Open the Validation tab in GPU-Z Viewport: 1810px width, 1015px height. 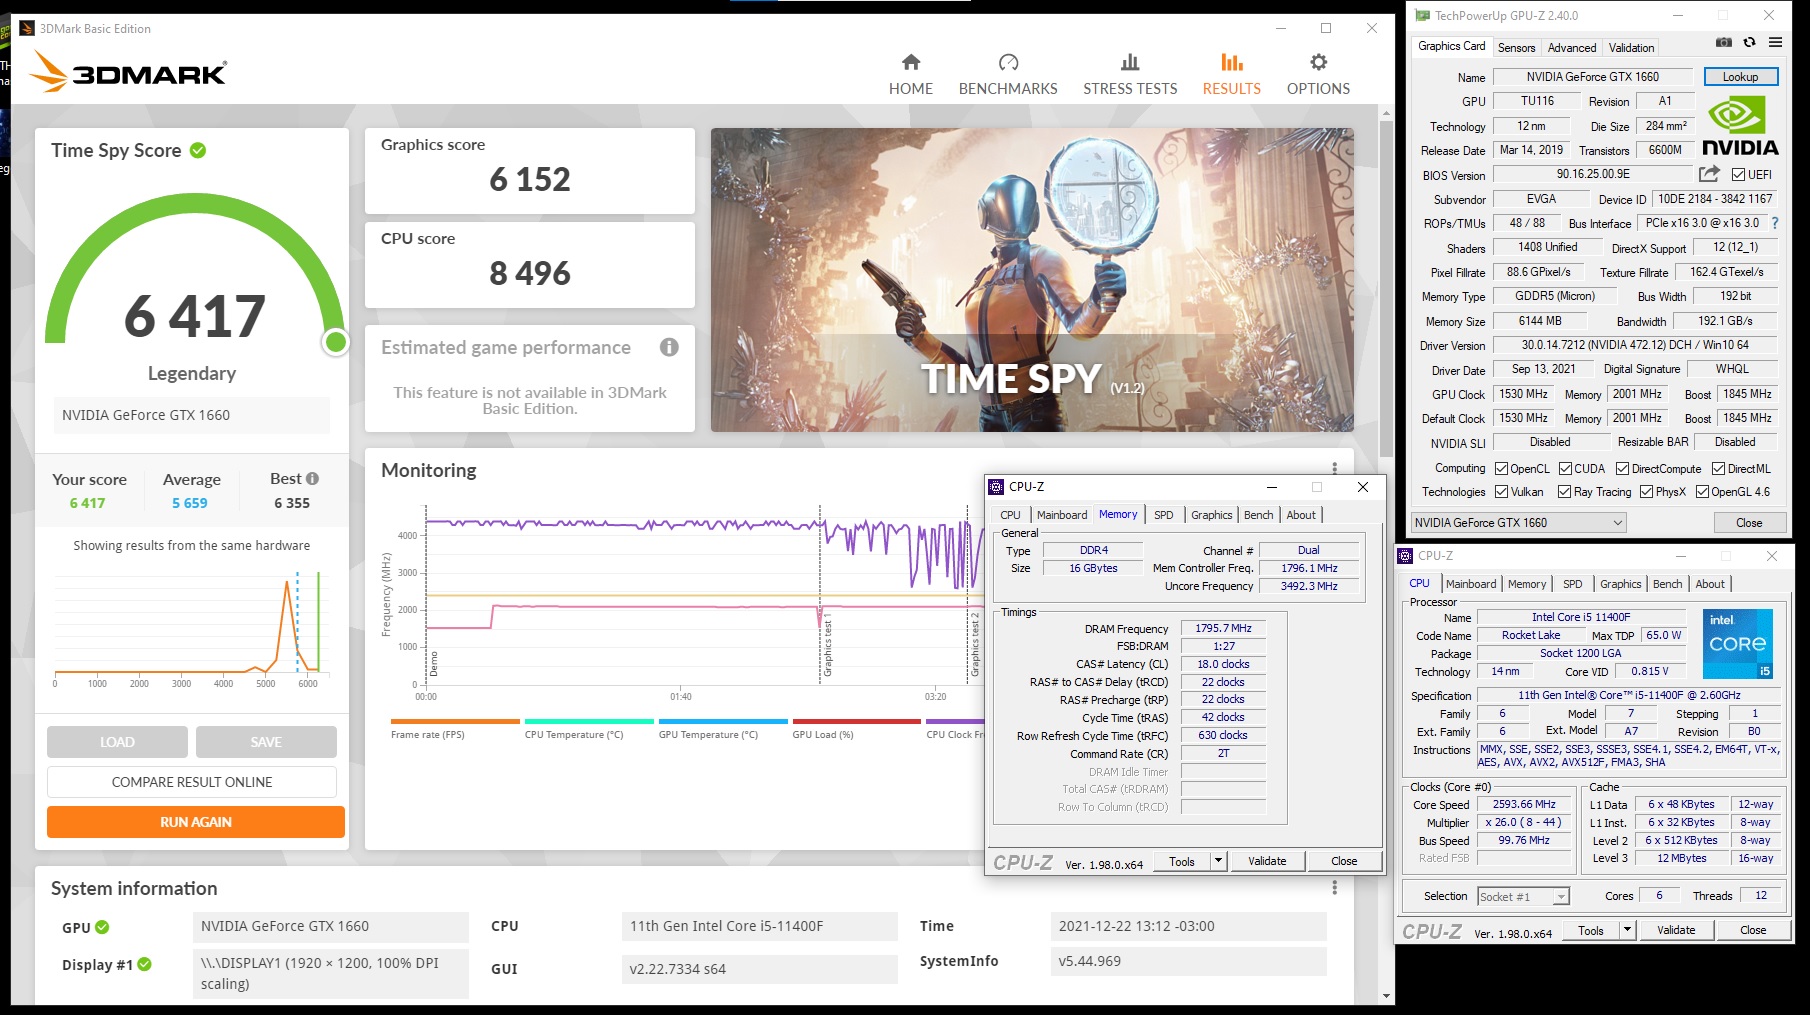[1631, 48]
